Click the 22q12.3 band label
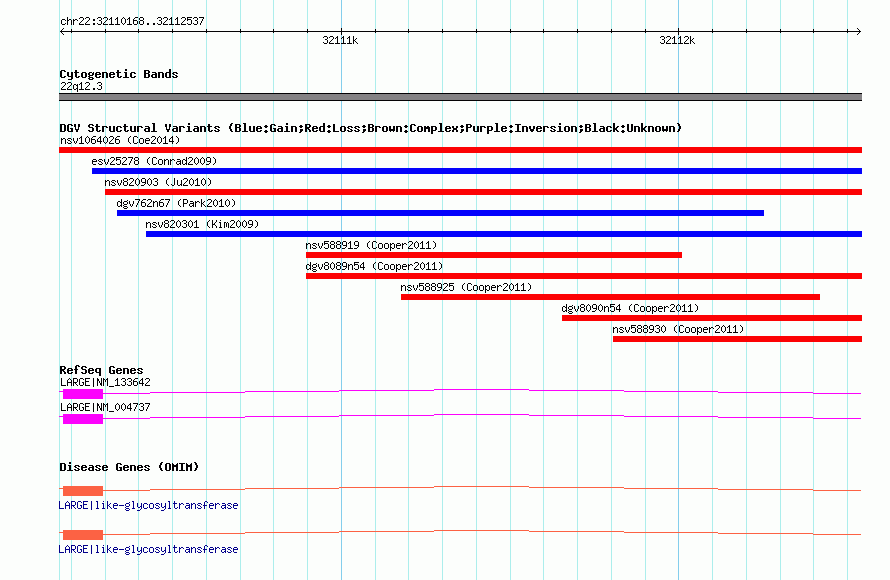Screen dimensions: 890x580 pyautogui.click(x=81, y=86)
